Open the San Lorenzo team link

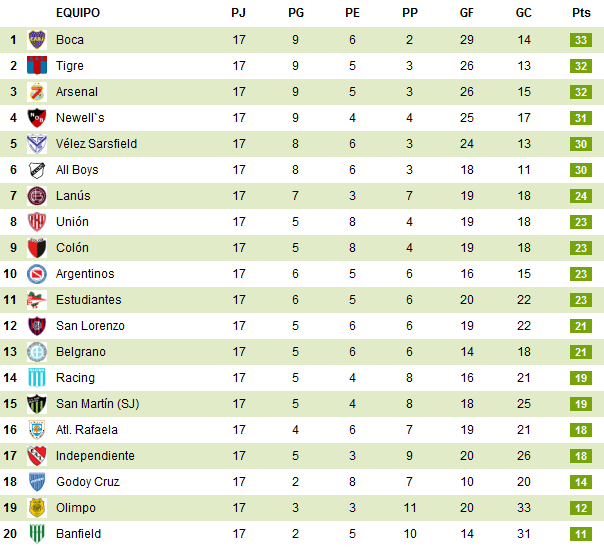tap(90, 326)
